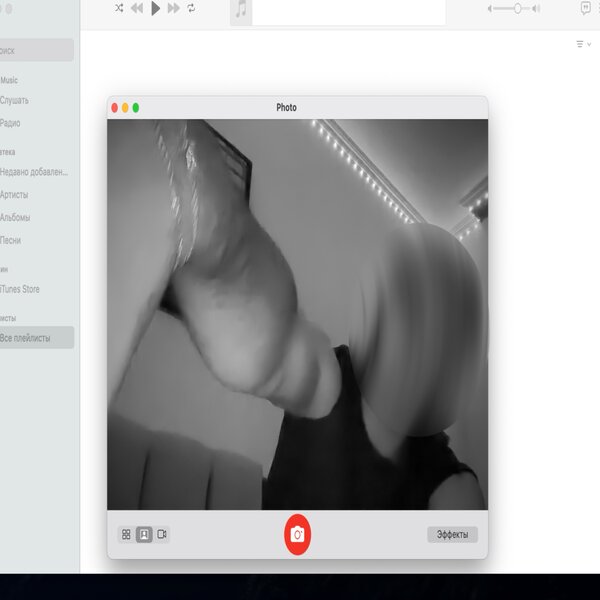
Task: Expand the list view options dropdown
Action: (x=583, y=44)
